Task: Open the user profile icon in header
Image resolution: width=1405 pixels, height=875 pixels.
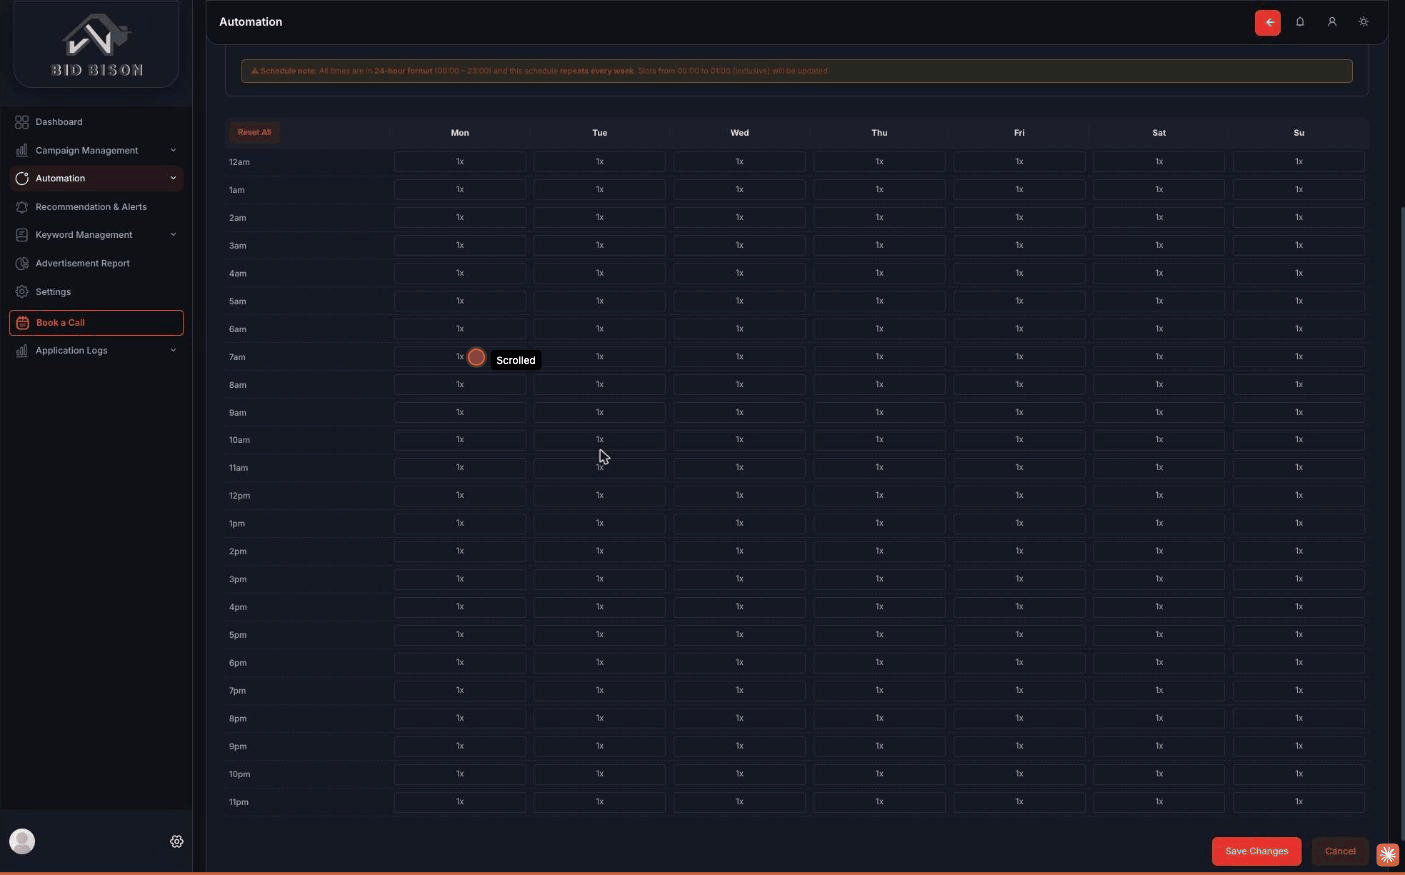Action: click(1332, 22)
